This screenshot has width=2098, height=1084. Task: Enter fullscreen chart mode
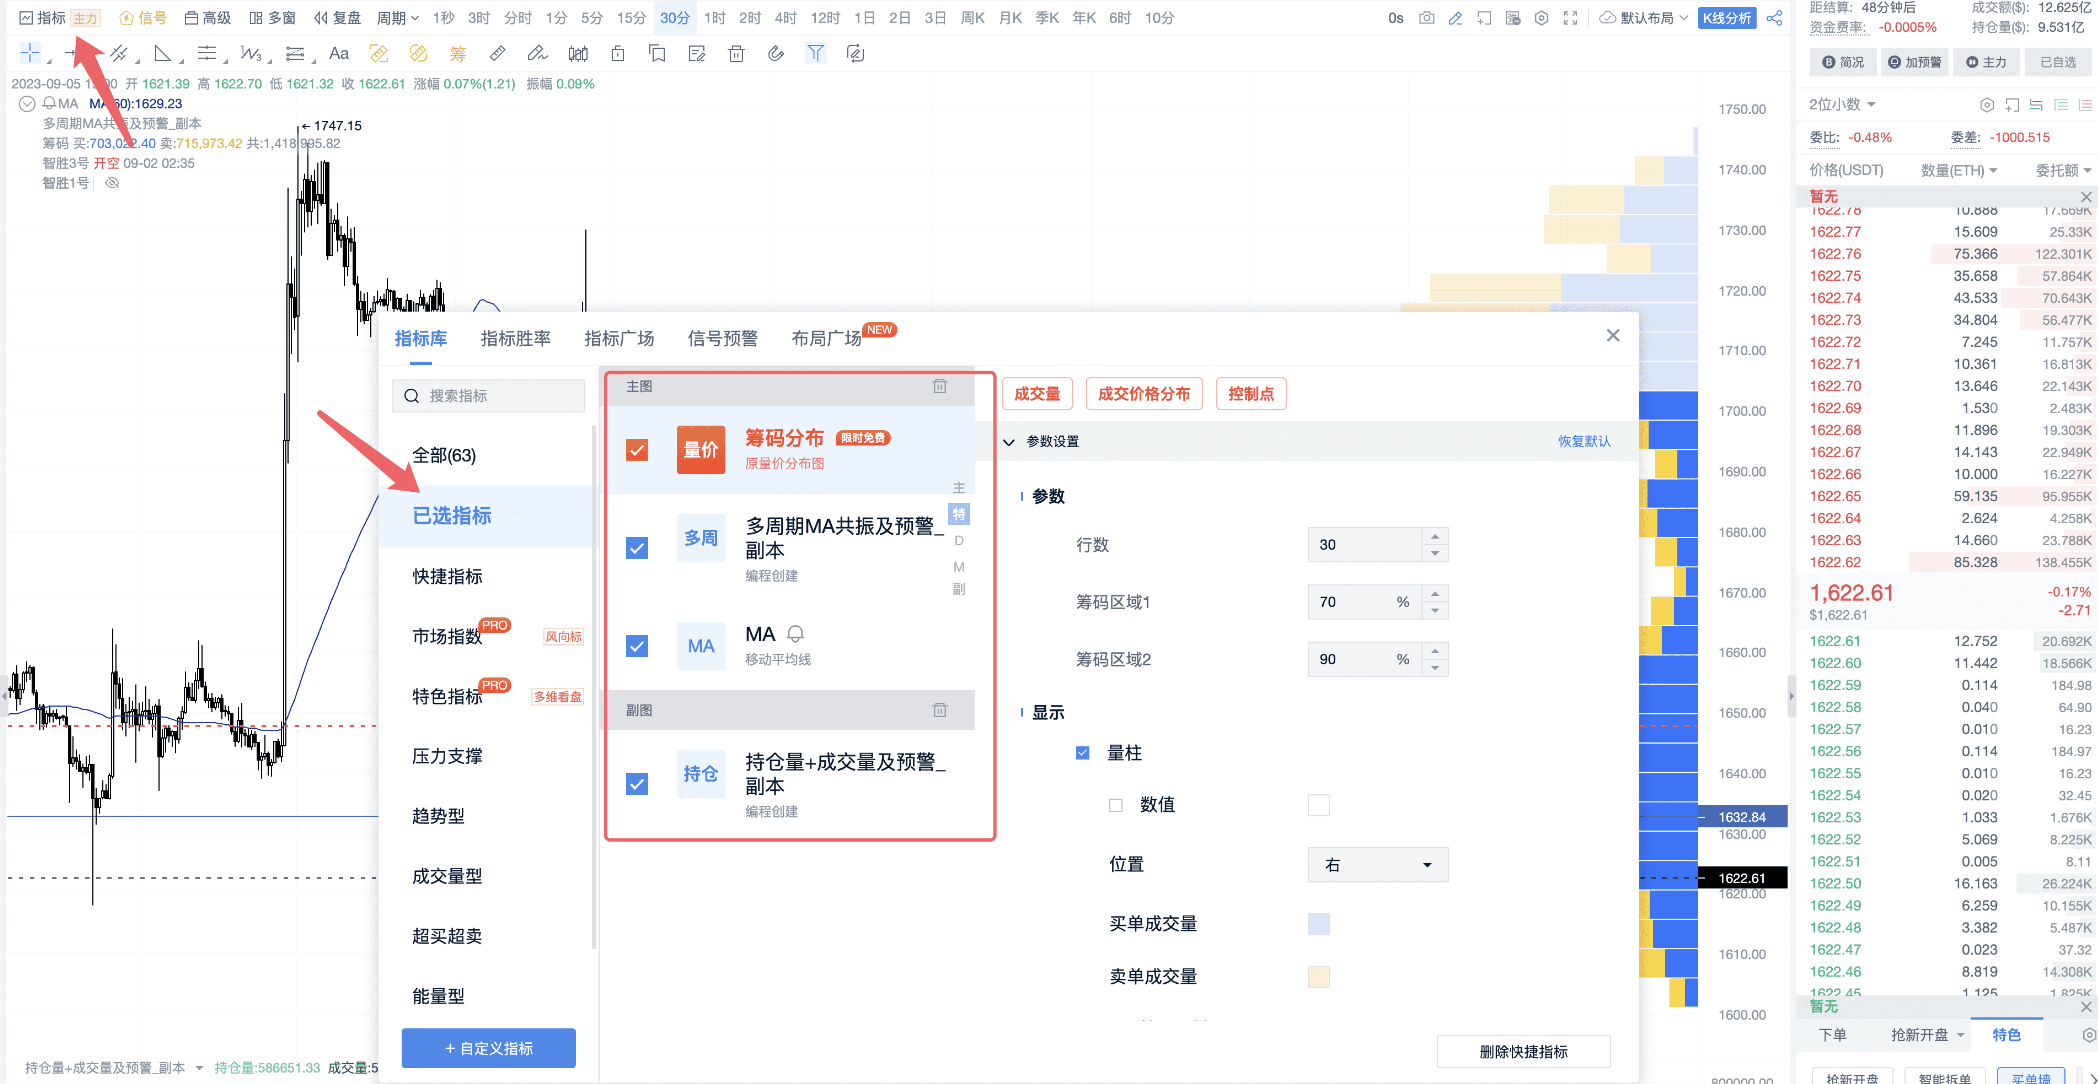point(1570,18)
